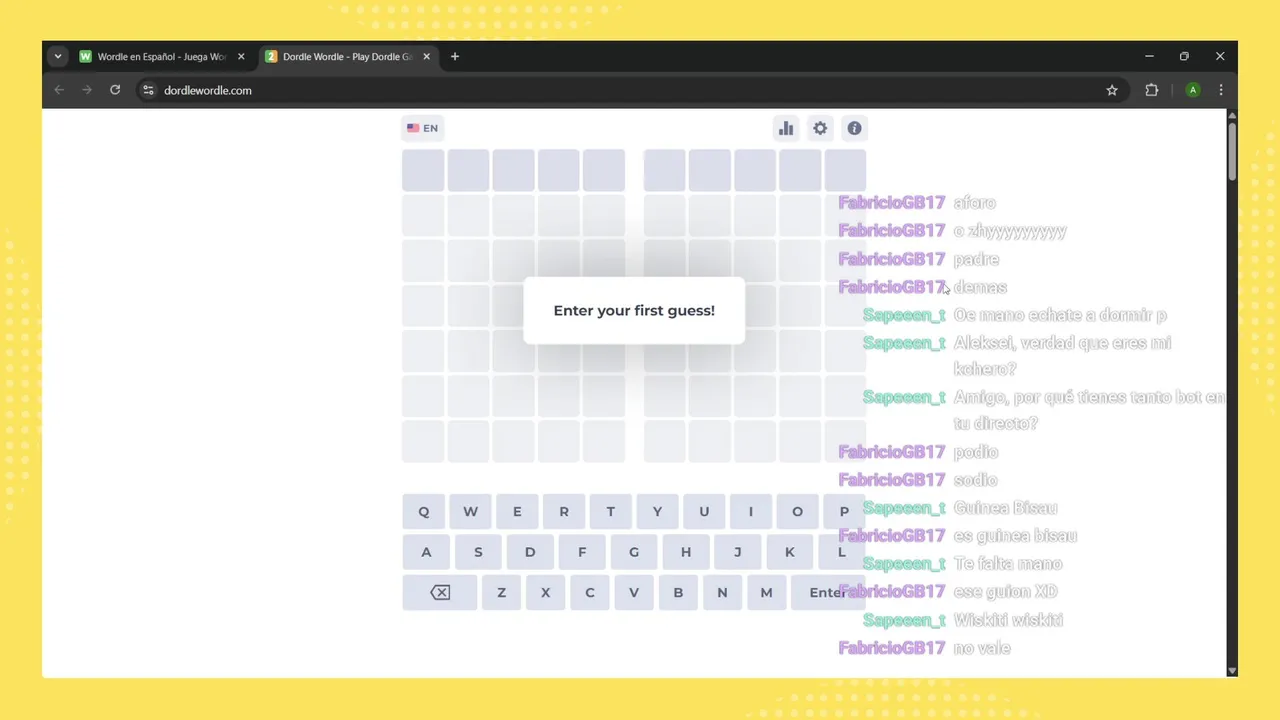The width and height of the screenshot is (1280, 720).
Task: Tap the R key
Action: (564, 511)
